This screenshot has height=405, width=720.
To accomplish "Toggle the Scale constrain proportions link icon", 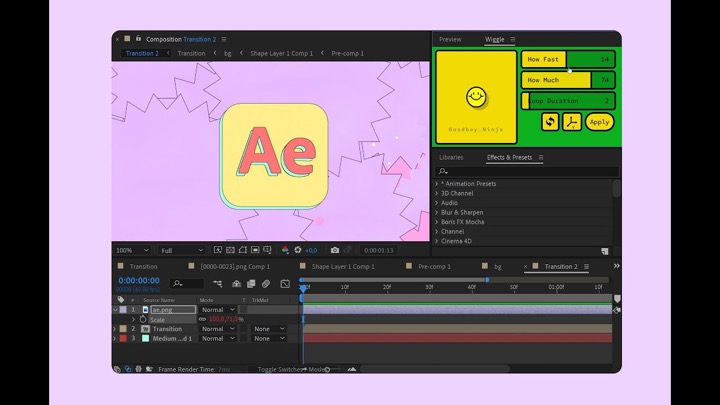I will [202, 319].
